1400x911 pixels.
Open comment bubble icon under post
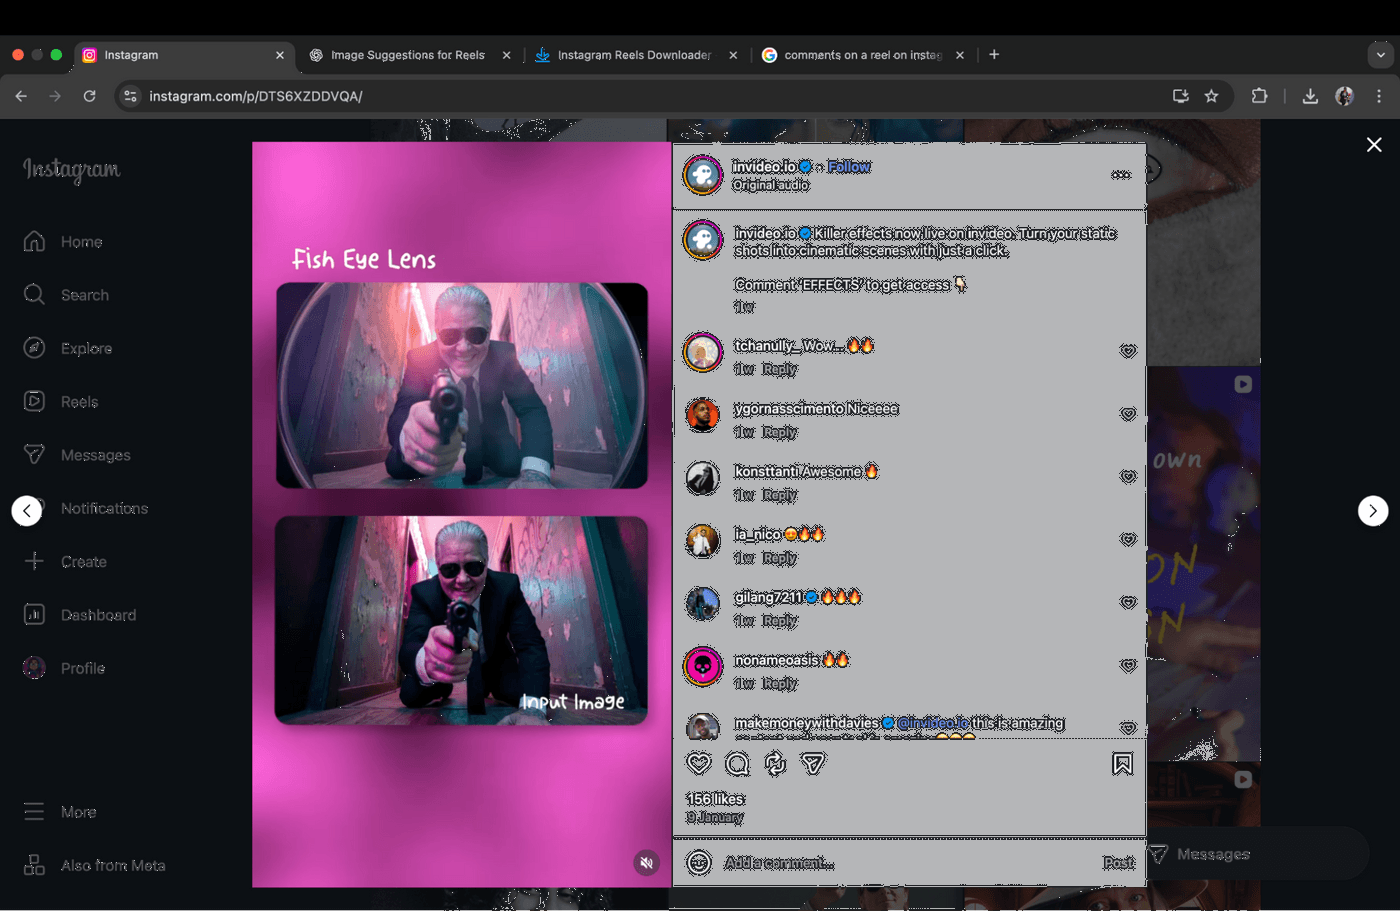click(737, 764)
